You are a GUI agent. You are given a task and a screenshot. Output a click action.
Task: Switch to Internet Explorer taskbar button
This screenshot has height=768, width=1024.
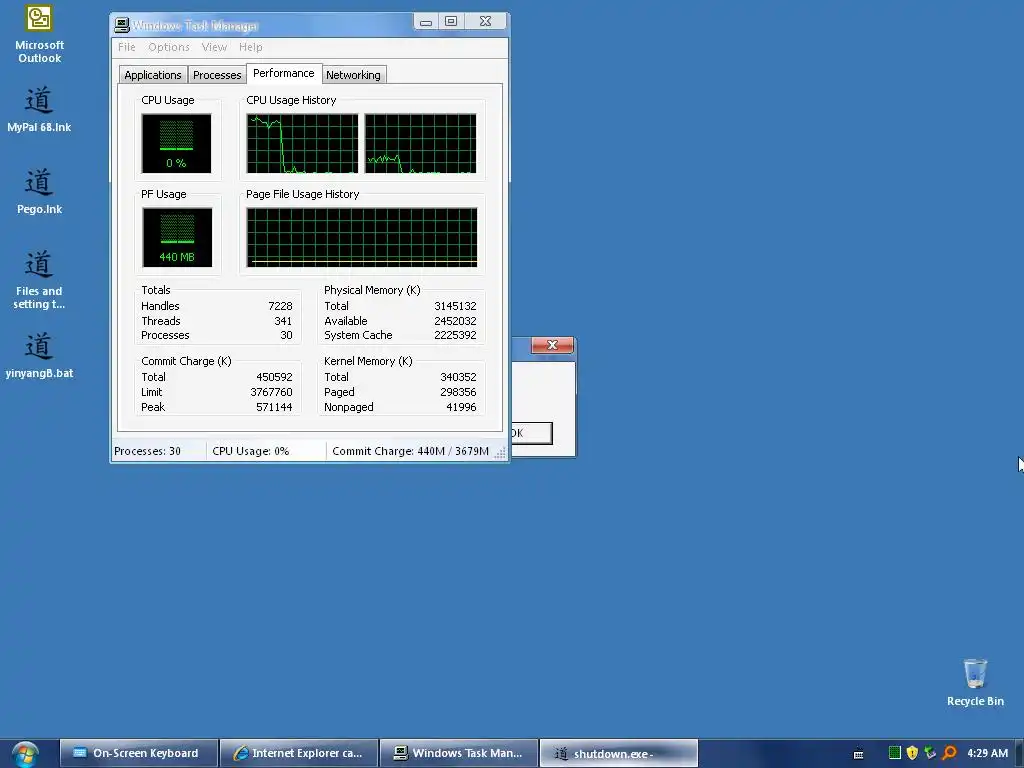(299, 753)
